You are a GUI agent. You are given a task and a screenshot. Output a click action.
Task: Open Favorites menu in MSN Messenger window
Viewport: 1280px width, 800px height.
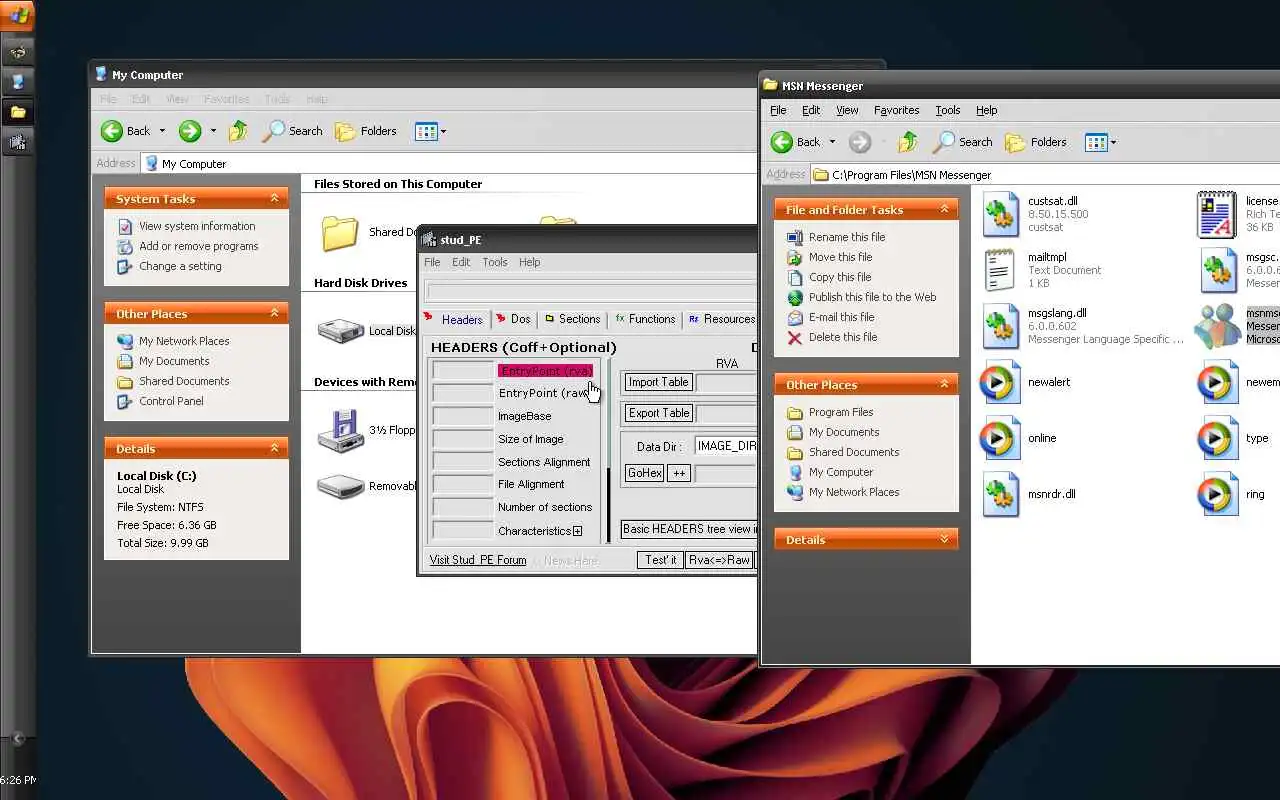click(896, 110)
